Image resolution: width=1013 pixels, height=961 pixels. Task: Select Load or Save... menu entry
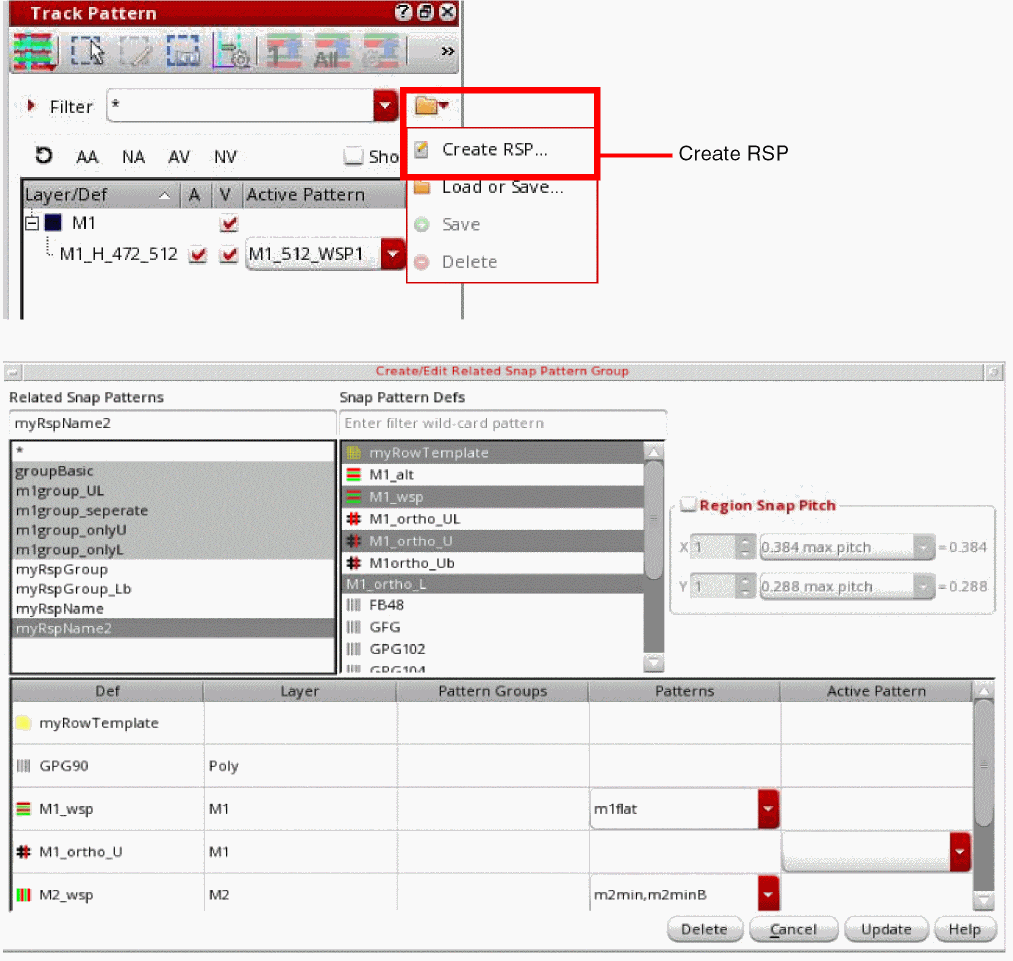502,187
